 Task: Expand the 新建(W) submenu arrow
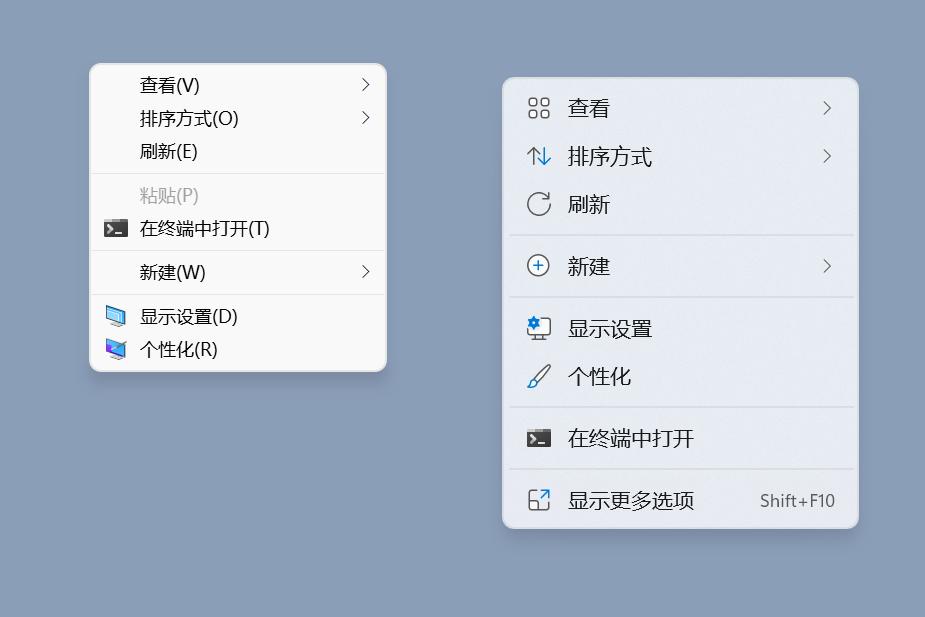tap(365, 272)
